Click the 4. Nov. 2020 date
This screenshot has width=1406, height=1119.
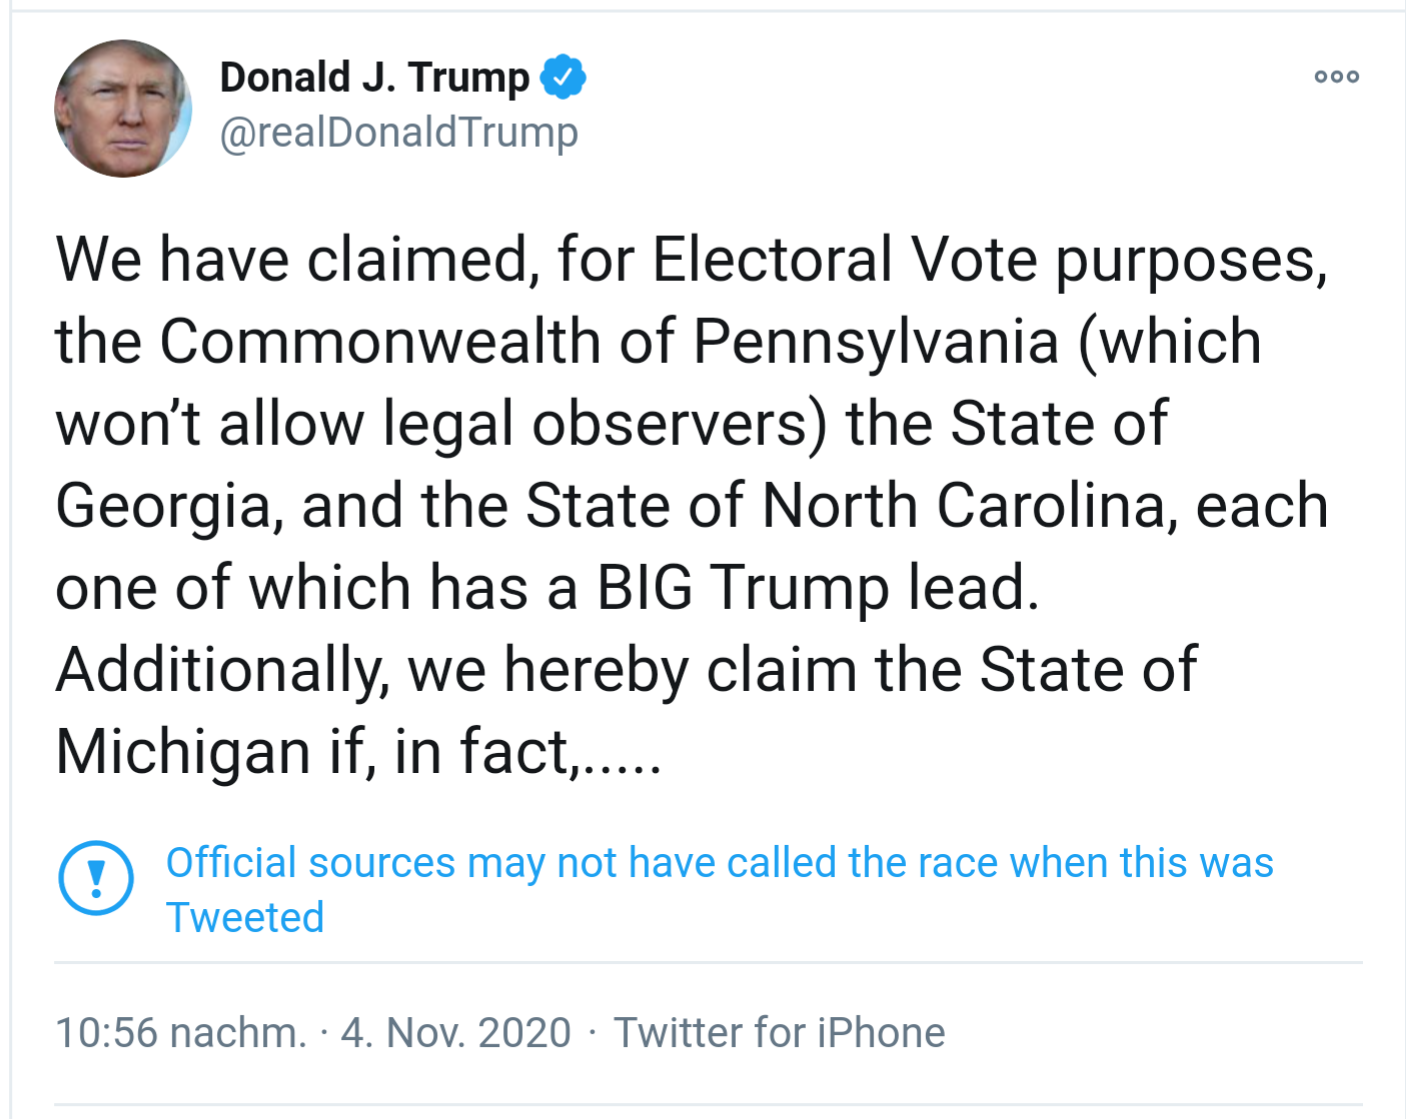tap(456, 1032)
